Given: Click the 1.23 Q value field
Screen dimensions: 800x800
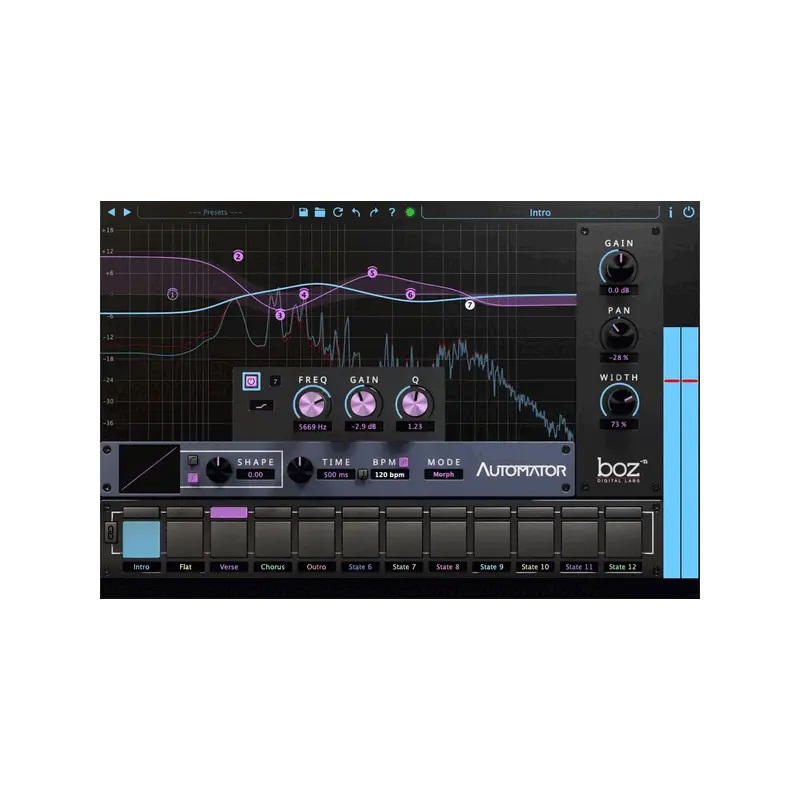Looking at the screenshot, I should click(x=415, y=427).
